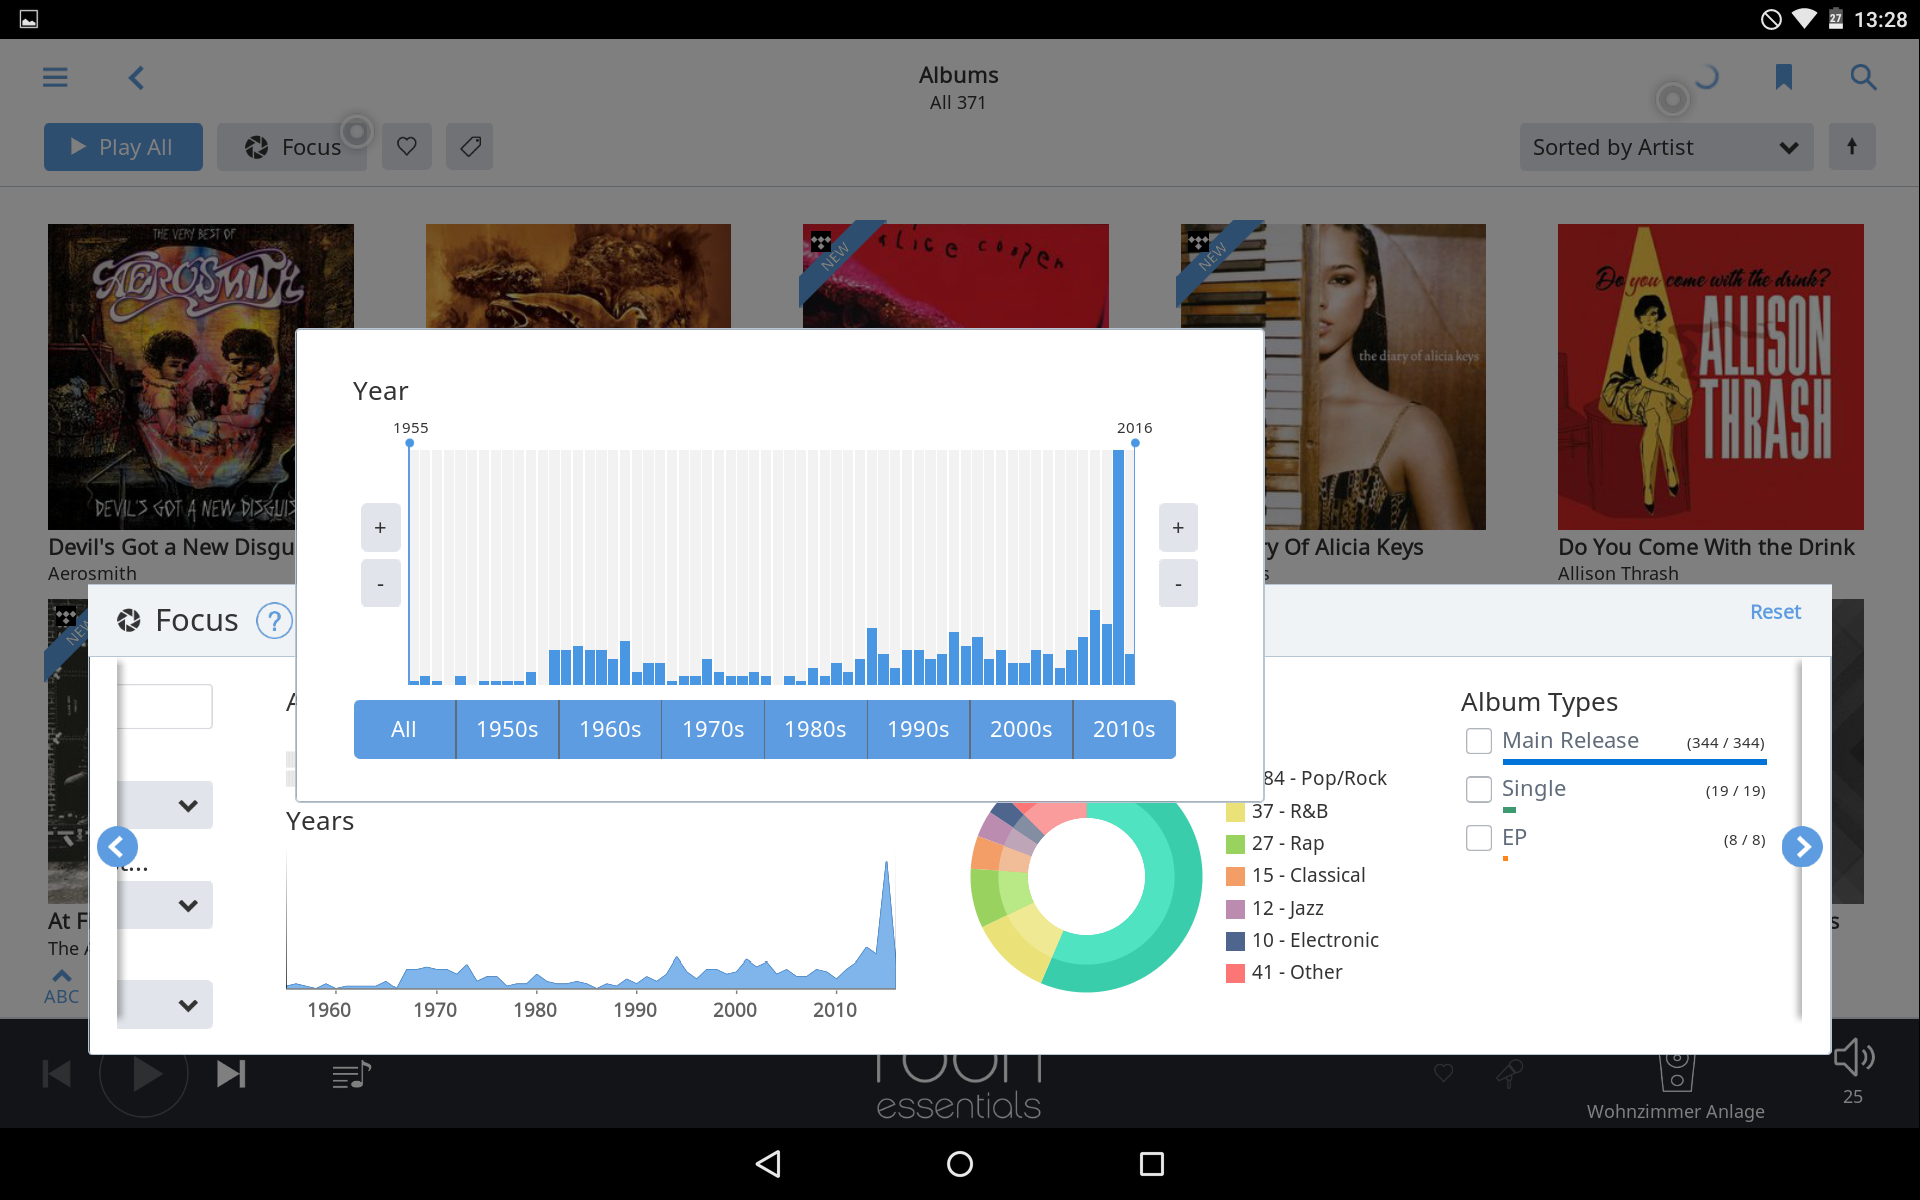Click the Focus button in toolbar

pos(292,147)
